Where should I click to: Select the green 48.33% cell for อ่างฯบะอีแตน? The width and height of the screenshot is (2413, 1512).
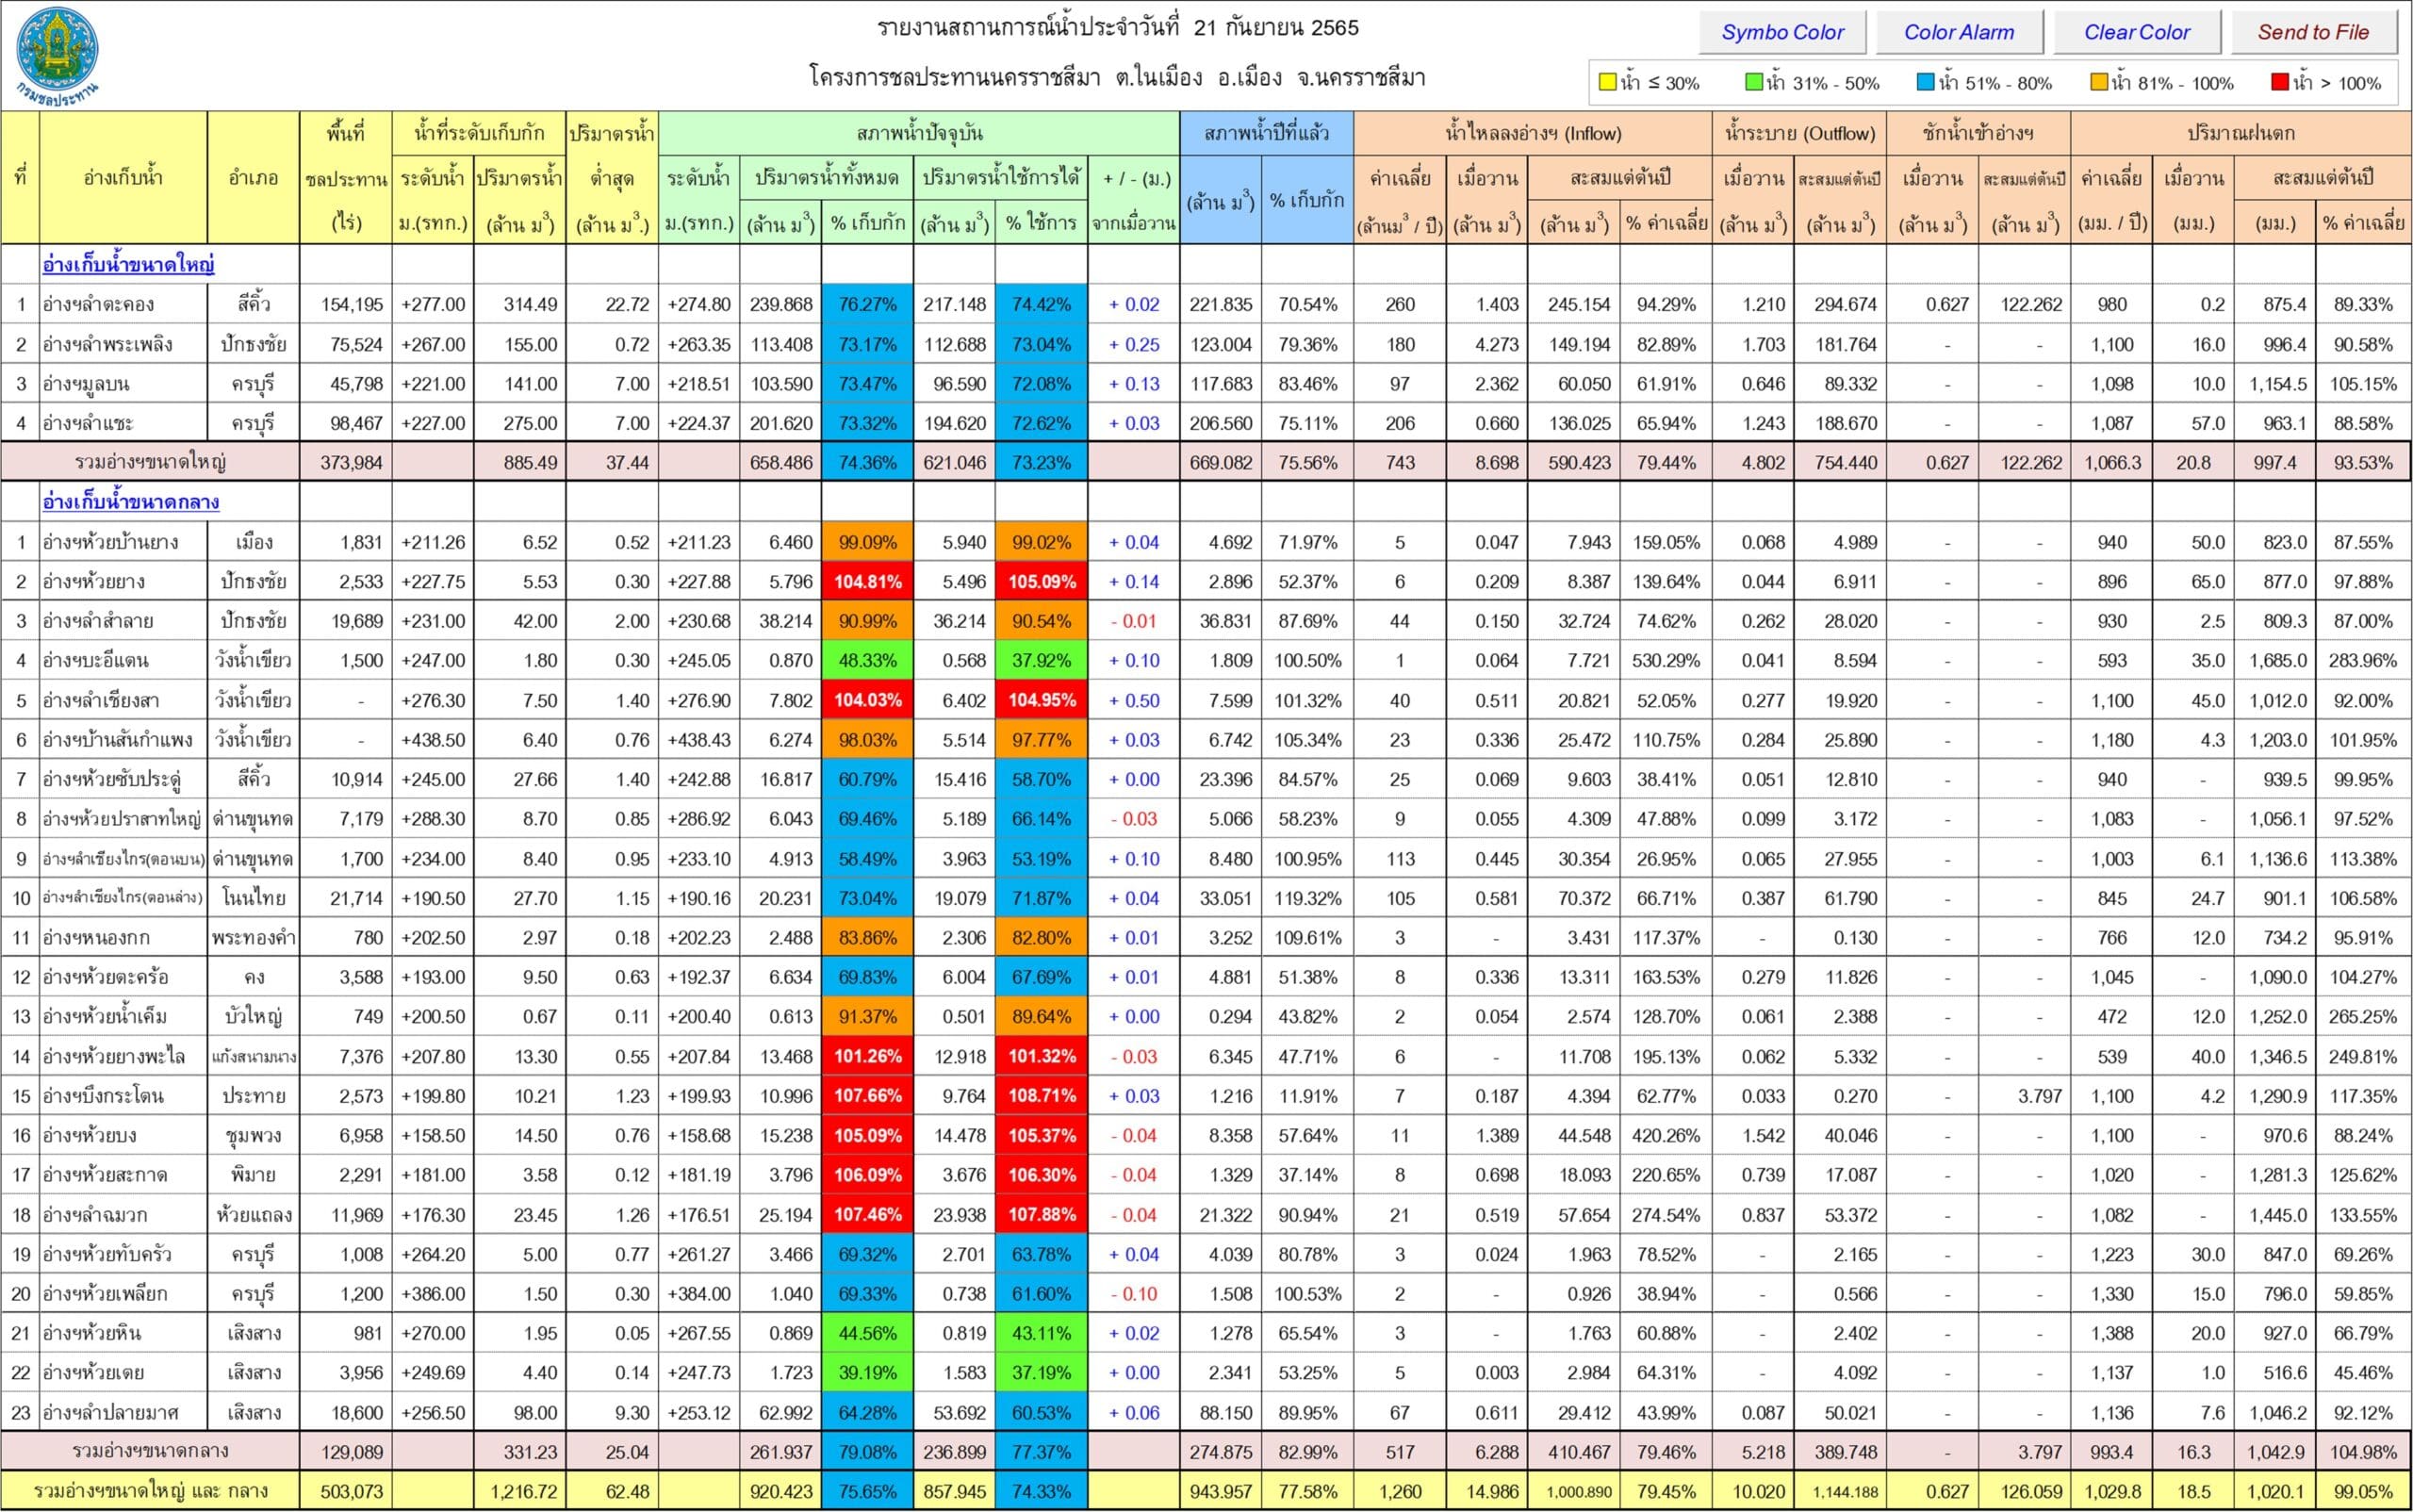click(x=867, y=660)
